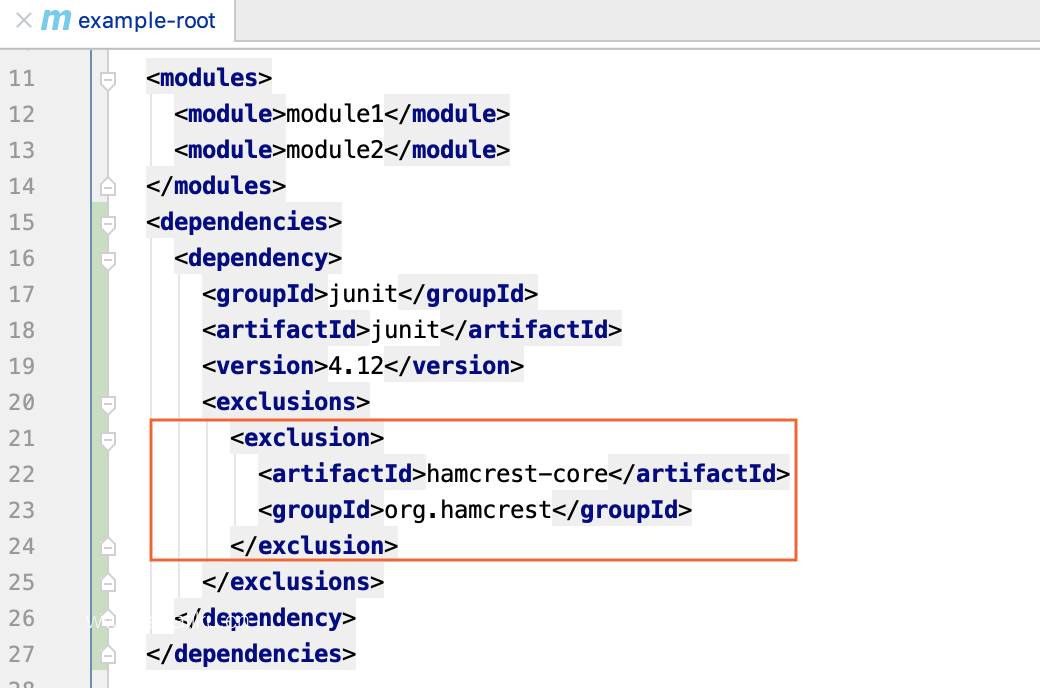Click the module2 text
1040x688 pixels.
[335, 149]
